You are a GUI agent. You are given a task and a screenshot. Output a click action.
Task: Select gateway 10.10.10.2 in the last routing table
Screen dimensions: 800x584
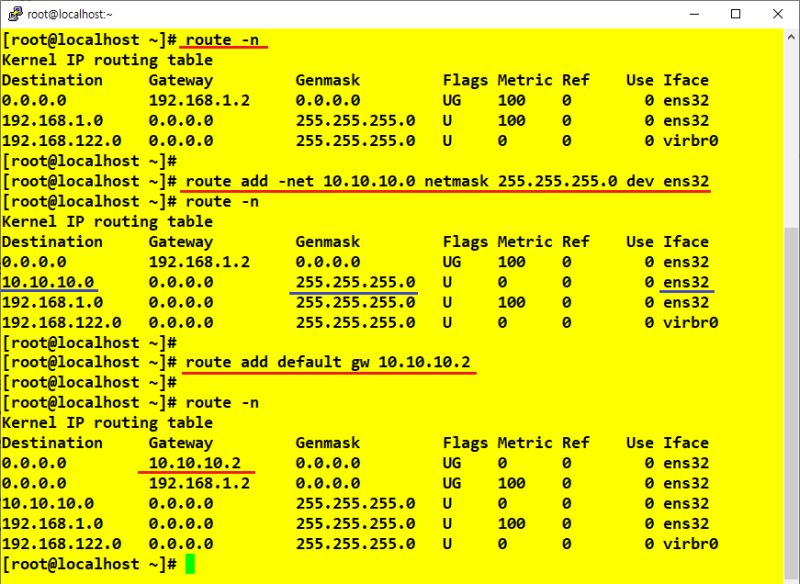(194, 463)
